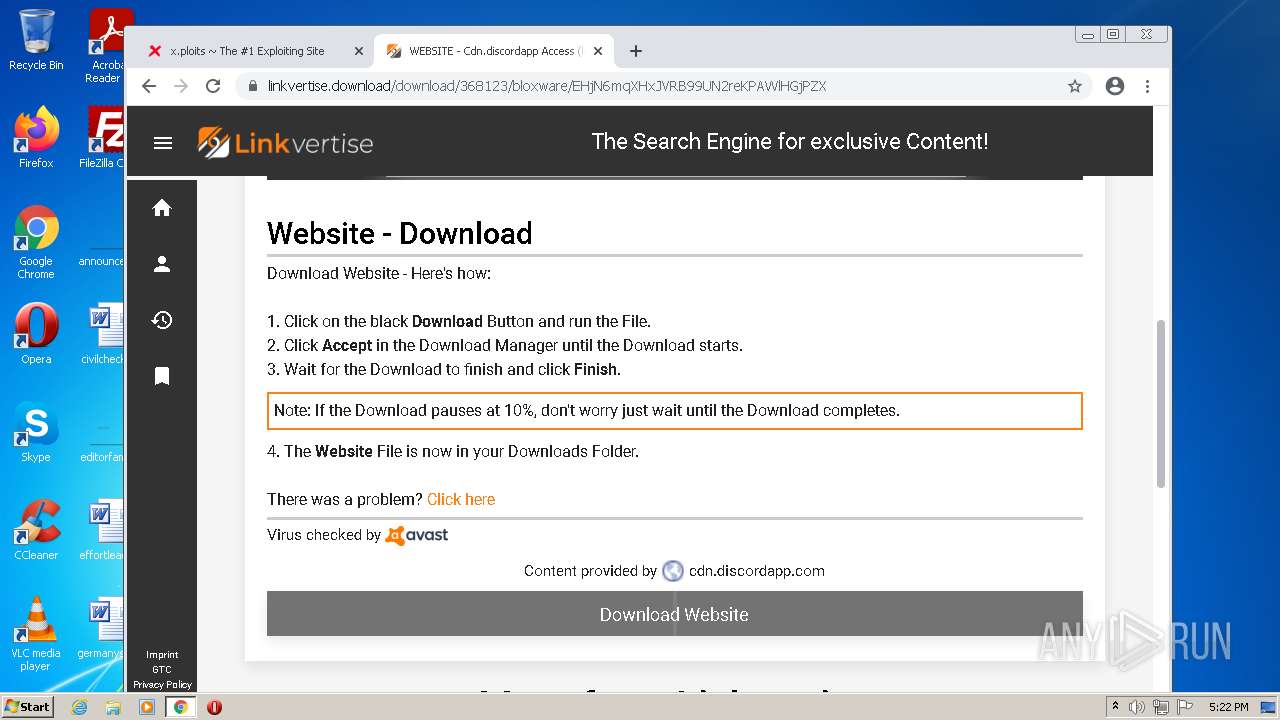This screenshot has height=720, width=1280.
Task: Click the 'Website - Download' heading
Action: (399, 233)
